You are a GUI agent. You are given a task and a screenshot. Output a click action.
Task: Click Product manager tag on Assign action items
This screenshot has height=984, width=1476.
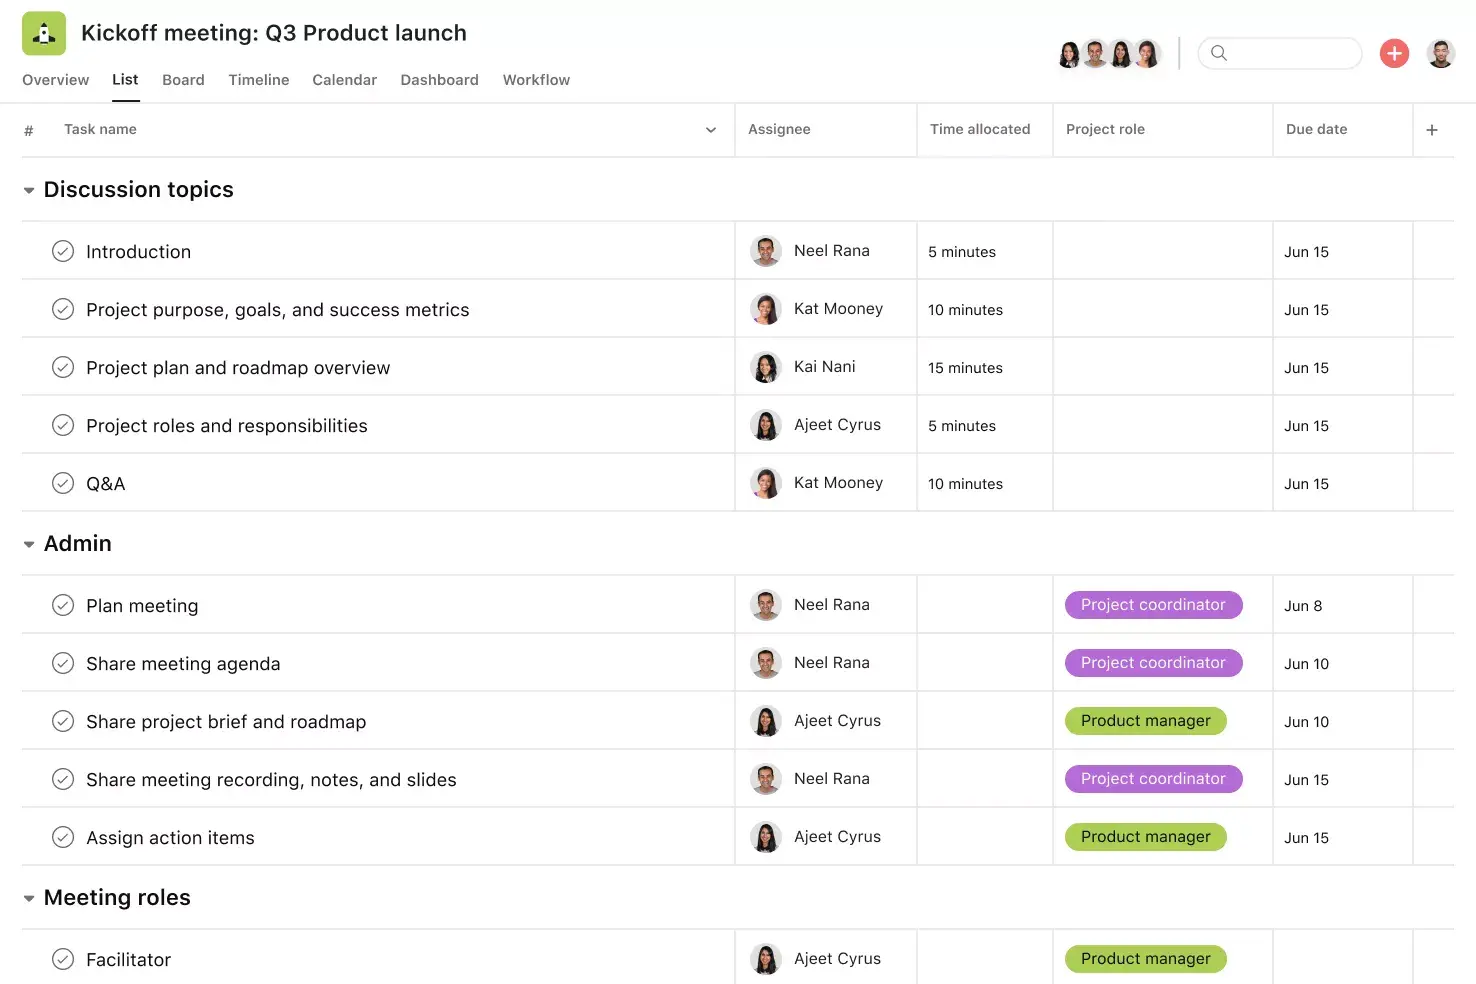pyautogui.click(x=1145, y=837)
